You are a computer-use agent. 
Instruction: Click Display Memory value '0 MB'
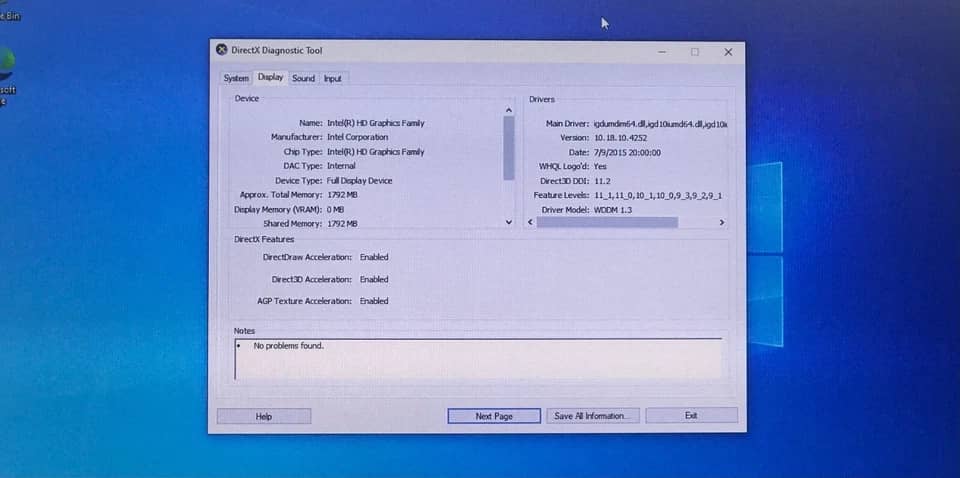336,209
